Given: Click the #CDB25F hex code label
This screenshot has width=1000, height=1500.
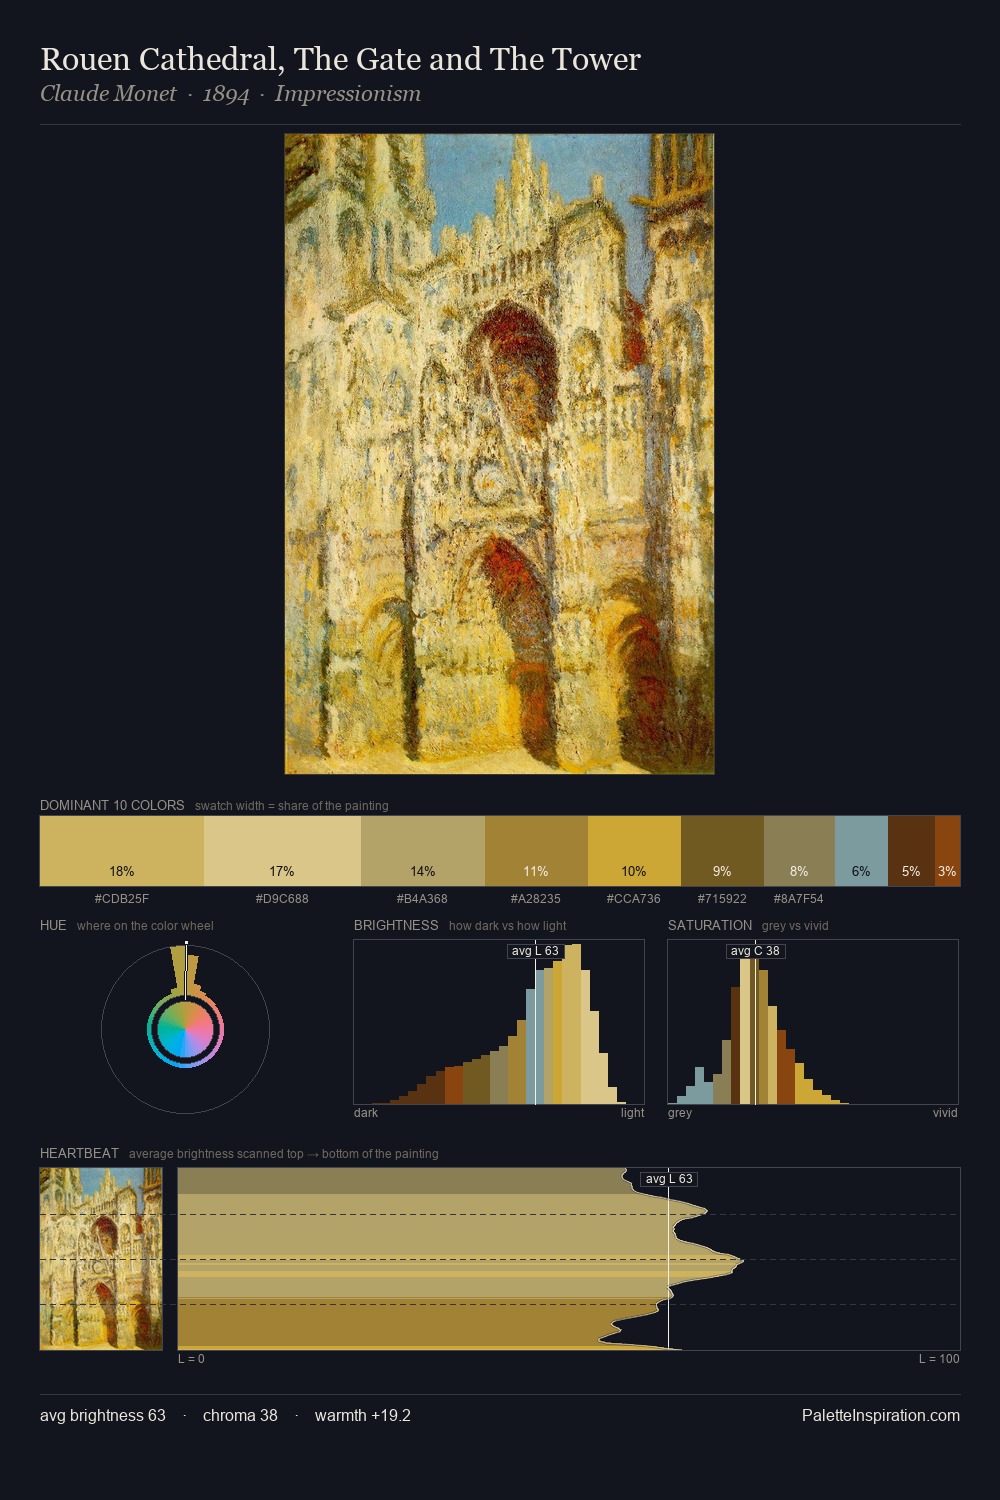Looking at the screenshot, I should pyautogui.click(x=122, y=899).
